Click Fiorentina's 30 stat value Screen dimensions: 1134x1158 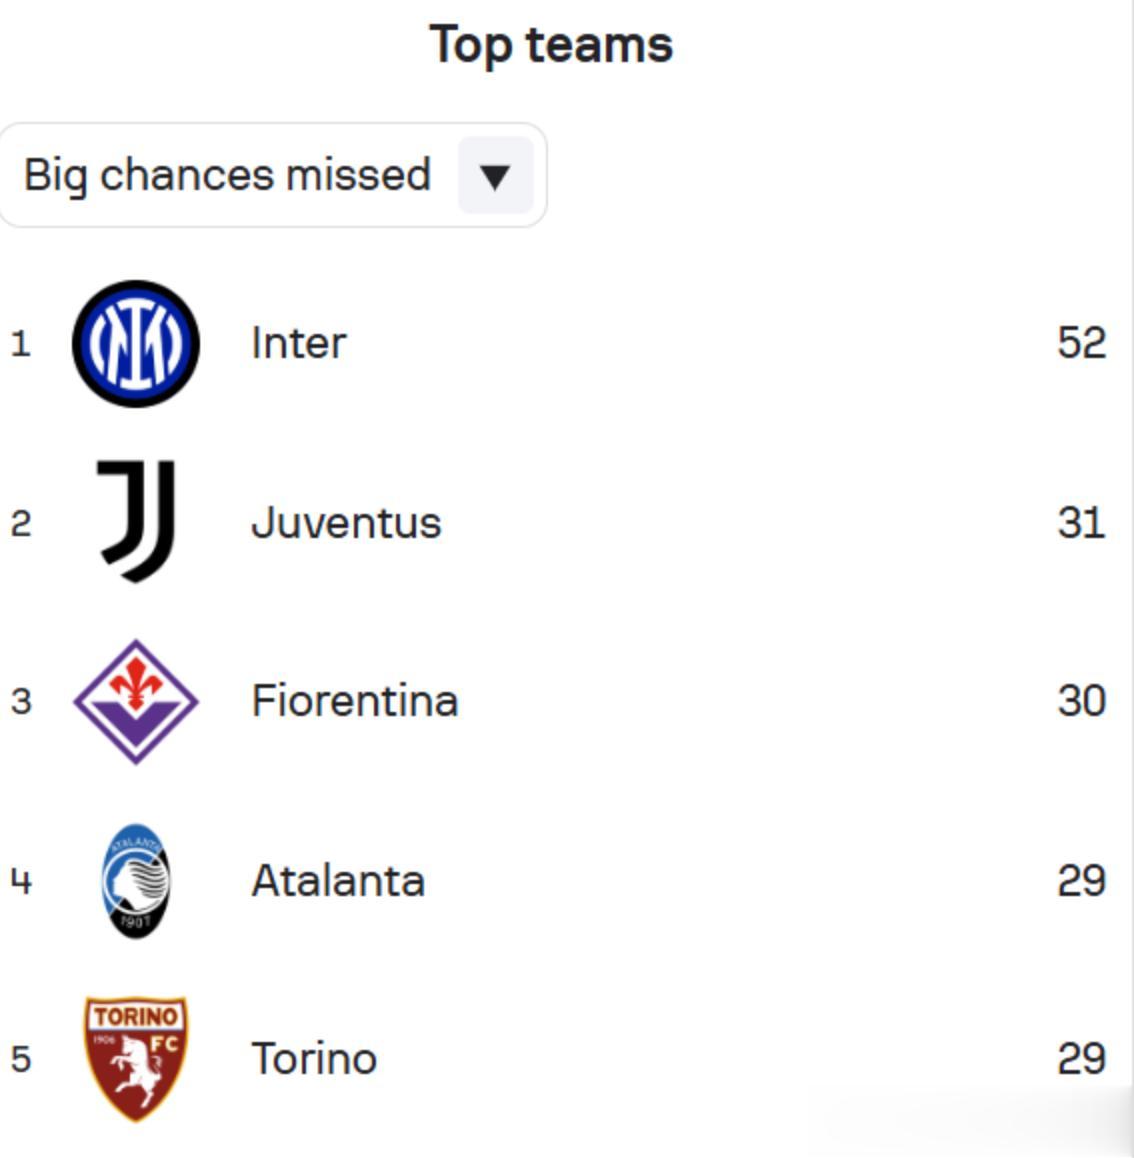[x=1081, y=701]
